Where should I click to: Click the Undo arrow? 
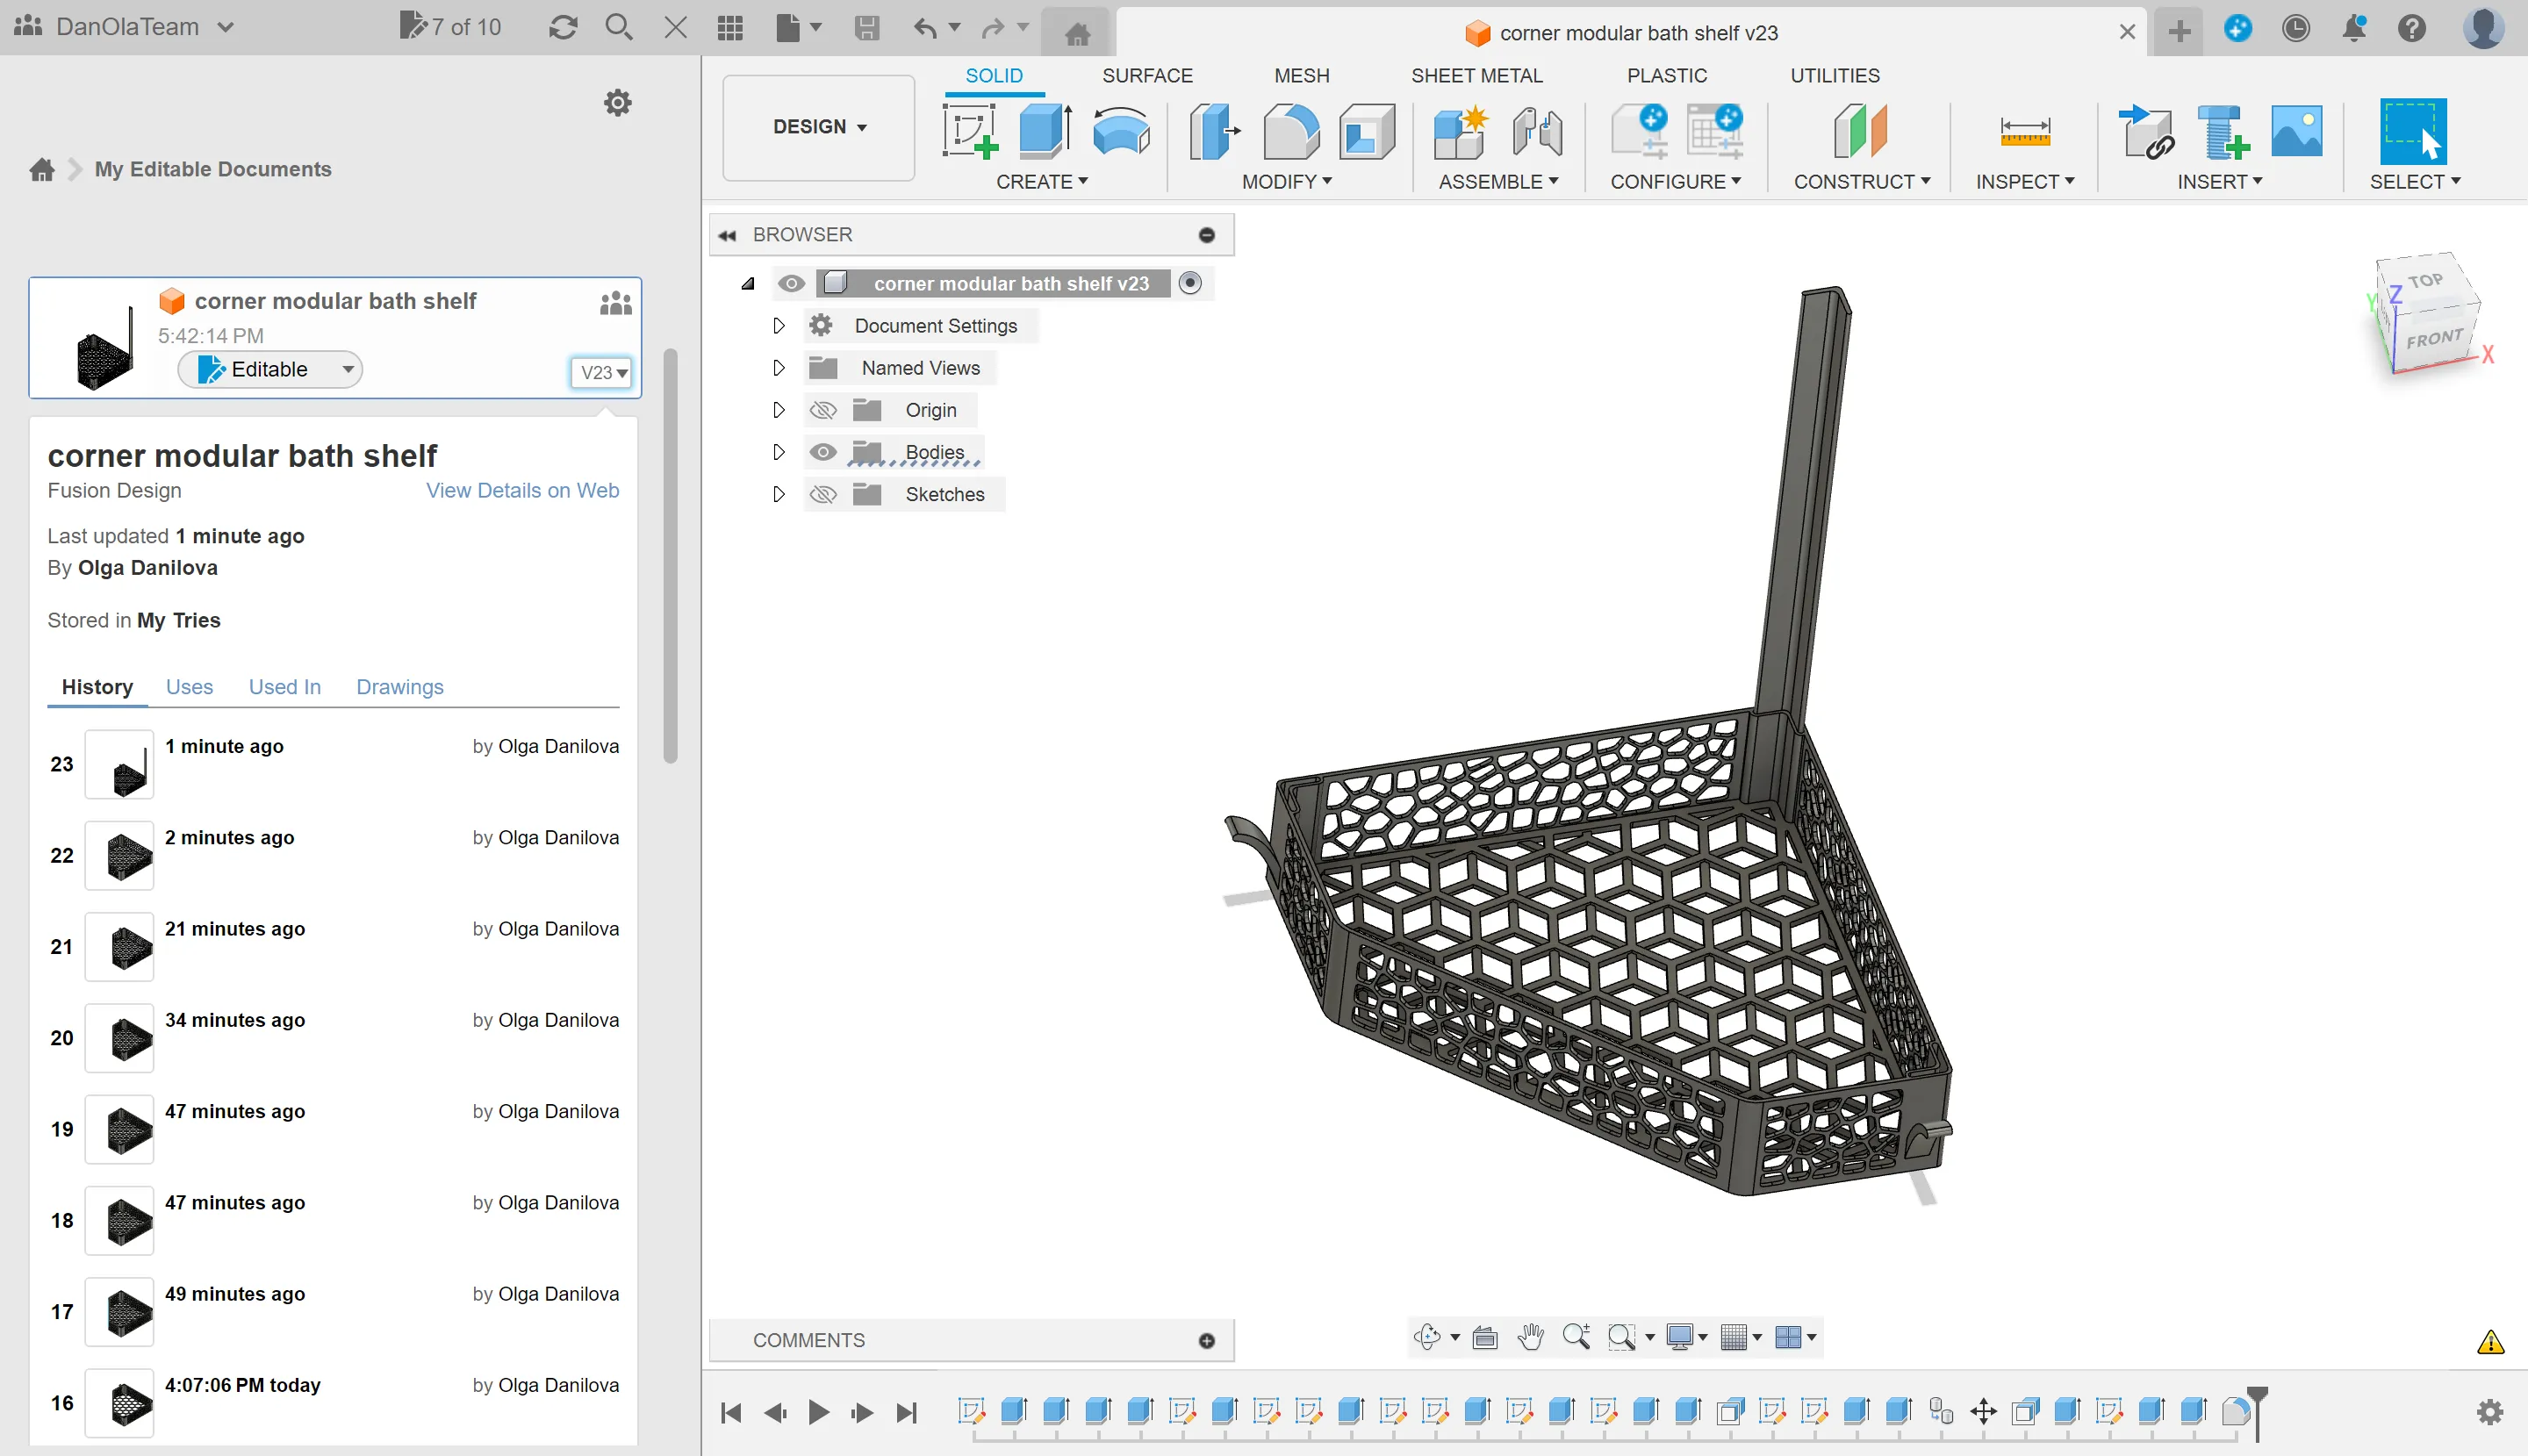tap(925, 27)
